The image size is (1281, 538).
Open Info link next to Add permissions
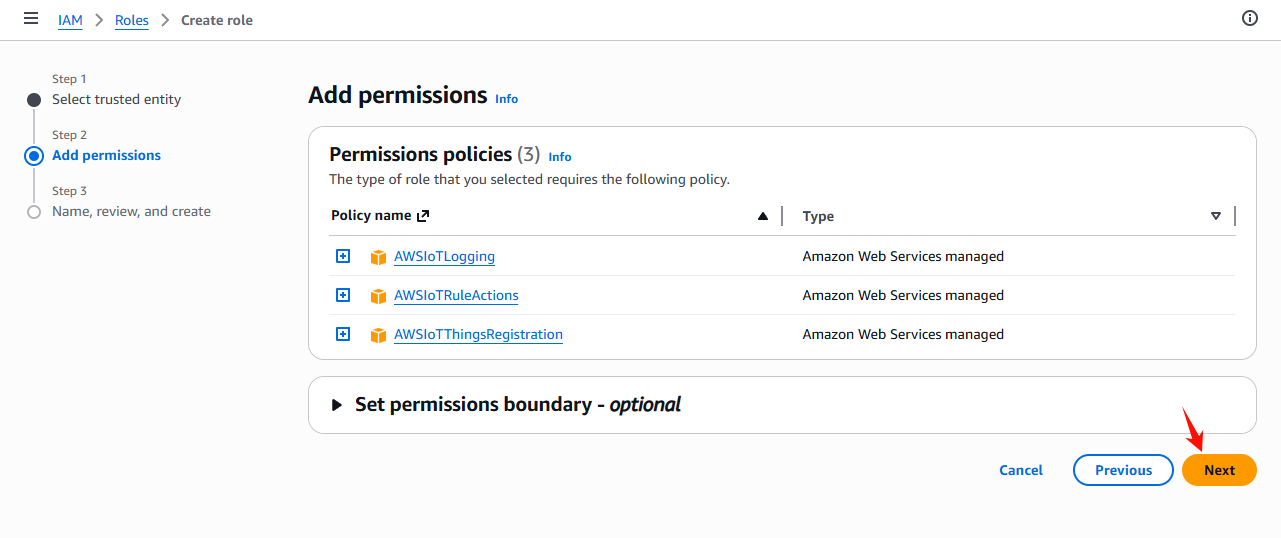(507, 99)
